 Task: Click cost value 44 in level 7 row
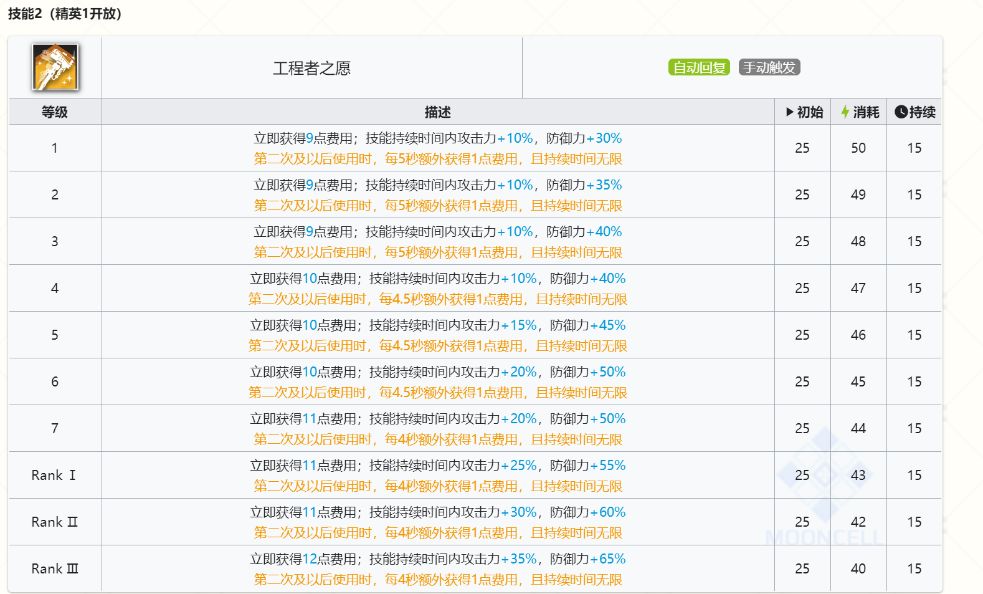pos(858,428)
